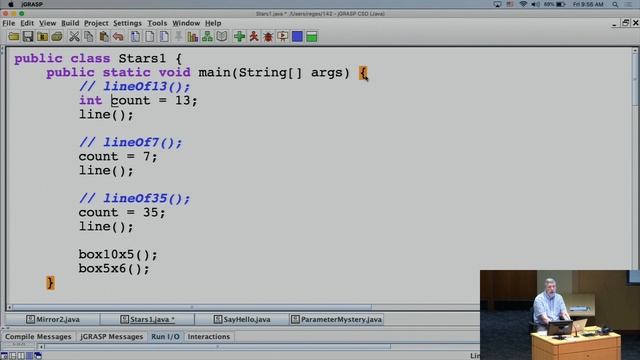The width and height of the screenshot is (640, 360).
Task: Click the Paste clipboard icon
Action: [x=104, y=37]
